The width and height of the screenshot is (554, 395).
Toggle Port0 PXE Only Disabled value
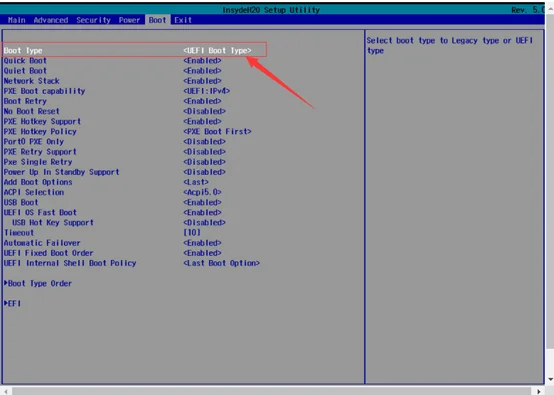click(x=204, y=142)
